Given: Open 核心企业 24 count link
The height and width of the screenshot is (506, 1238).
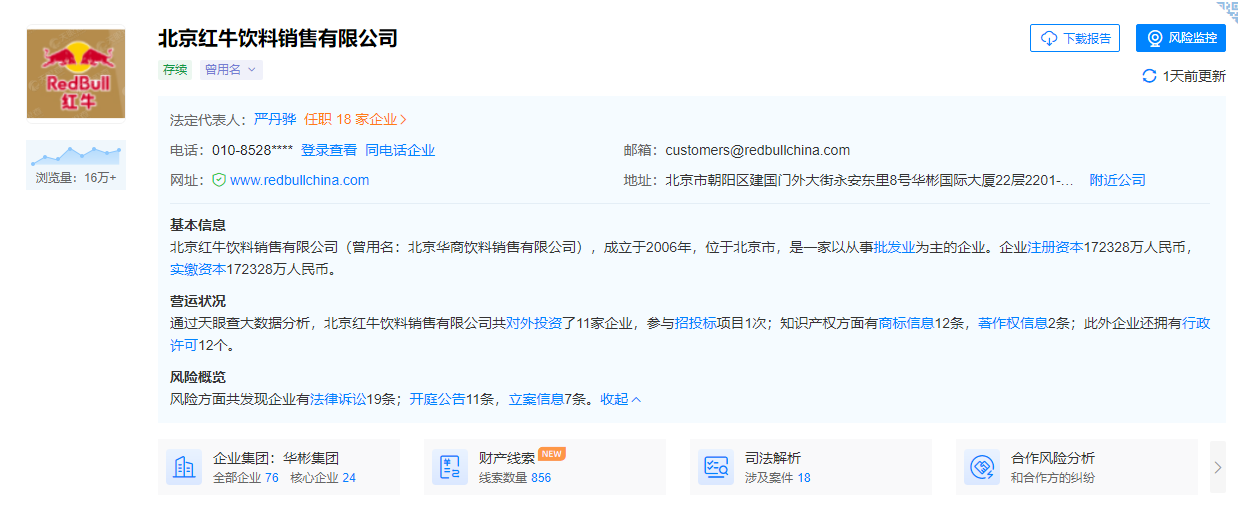Looking at the screenshot, I should (x=323, y=478).
